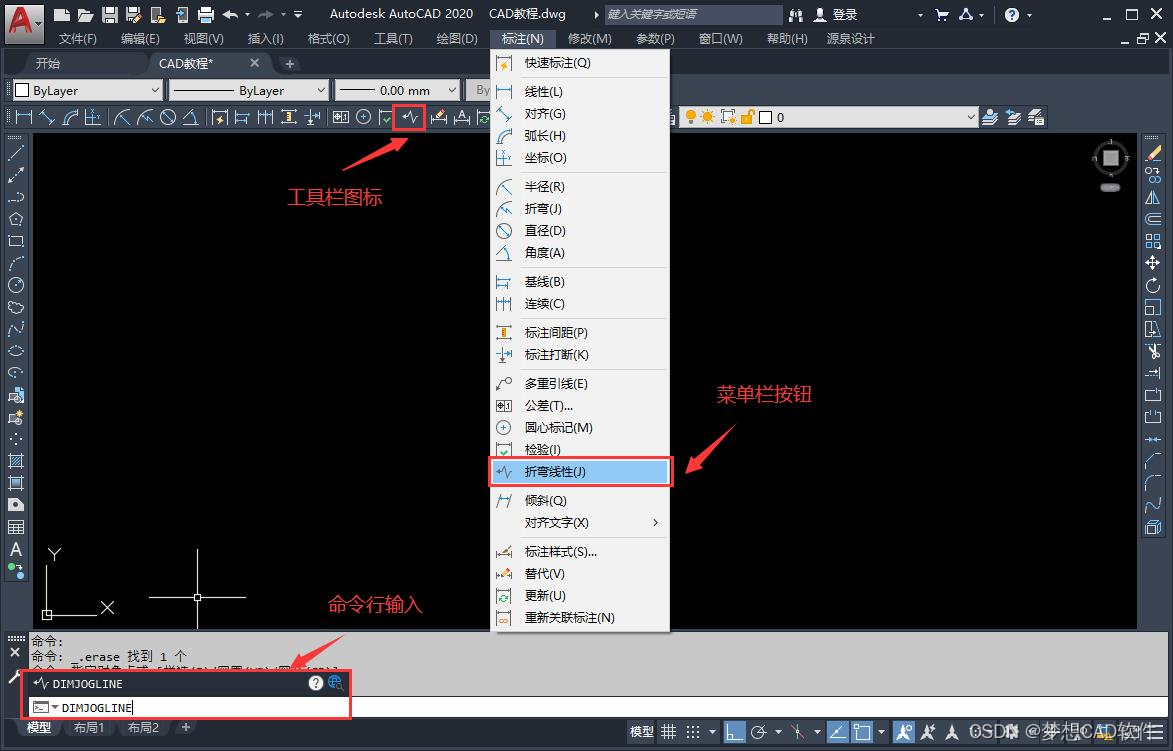Select the Circle draw tool
The image size is (1173, 751).
[x=16, y=285]
